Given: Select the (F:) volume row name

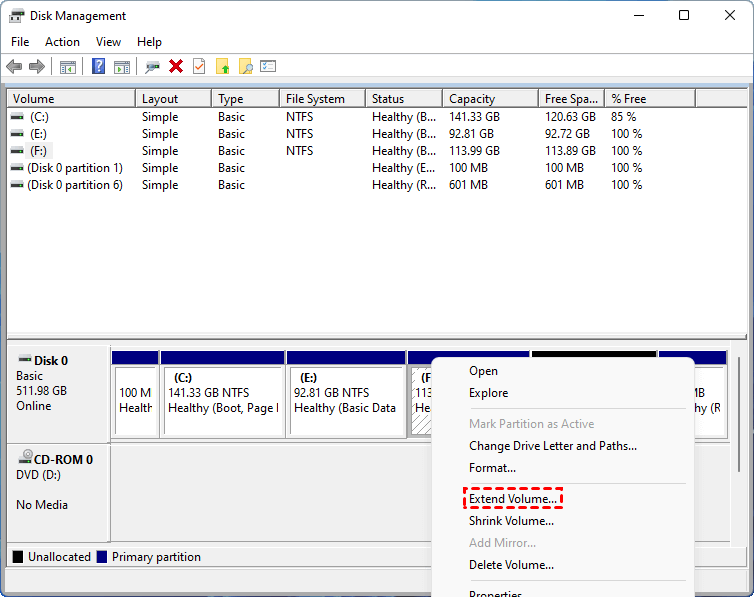Looking at the screenshot, I should point(38,151).
